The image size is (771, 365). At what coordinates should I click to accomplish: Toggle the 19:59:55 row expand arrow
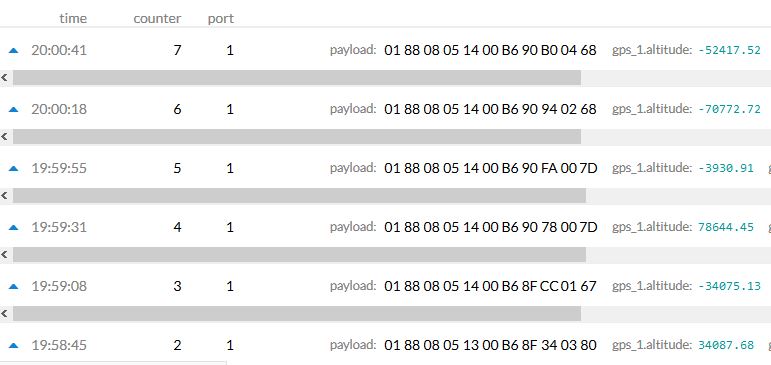click(14, 168)
